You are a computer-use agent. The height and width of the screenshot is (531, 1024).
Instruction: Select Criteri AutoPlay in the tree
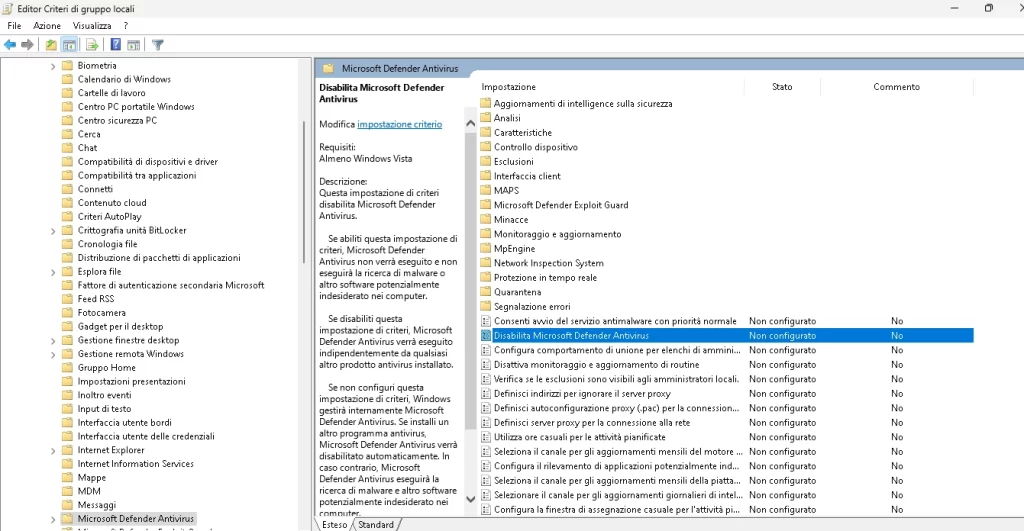click(110, 216)
